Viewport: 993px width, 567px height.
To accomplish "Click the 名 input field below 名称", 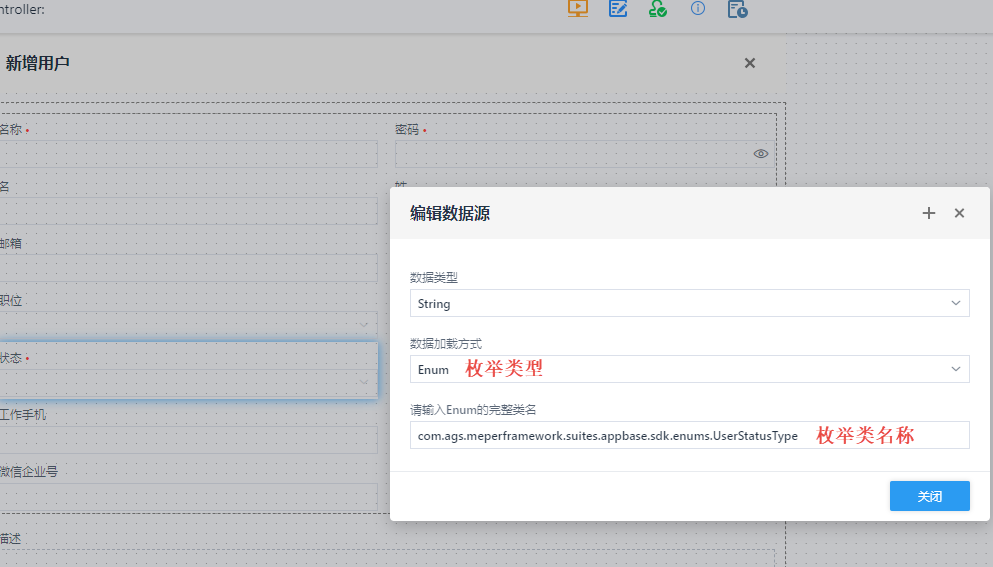I will pos(187,211).
